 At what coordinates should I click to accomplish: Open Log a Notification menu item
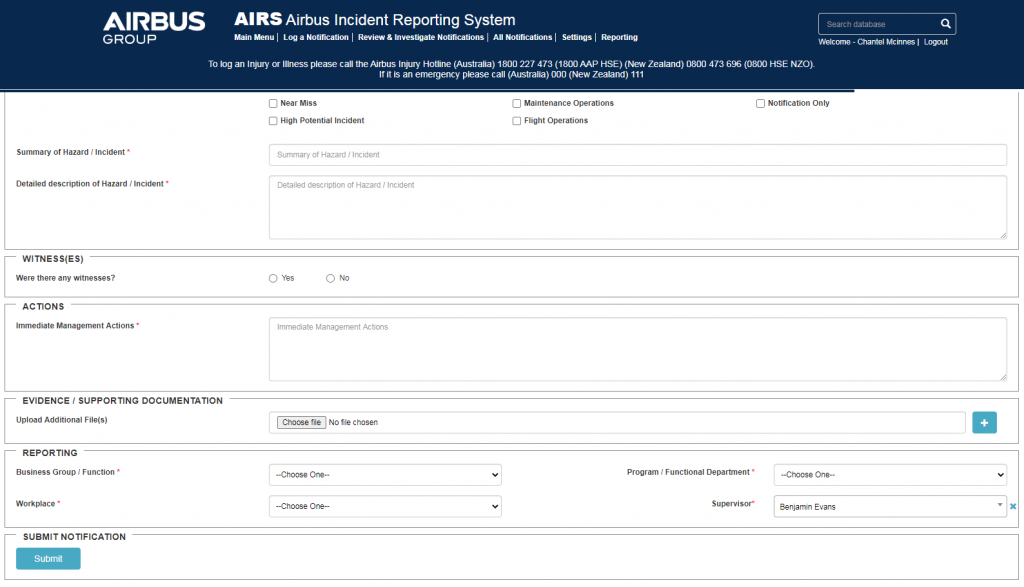(316, 38)
